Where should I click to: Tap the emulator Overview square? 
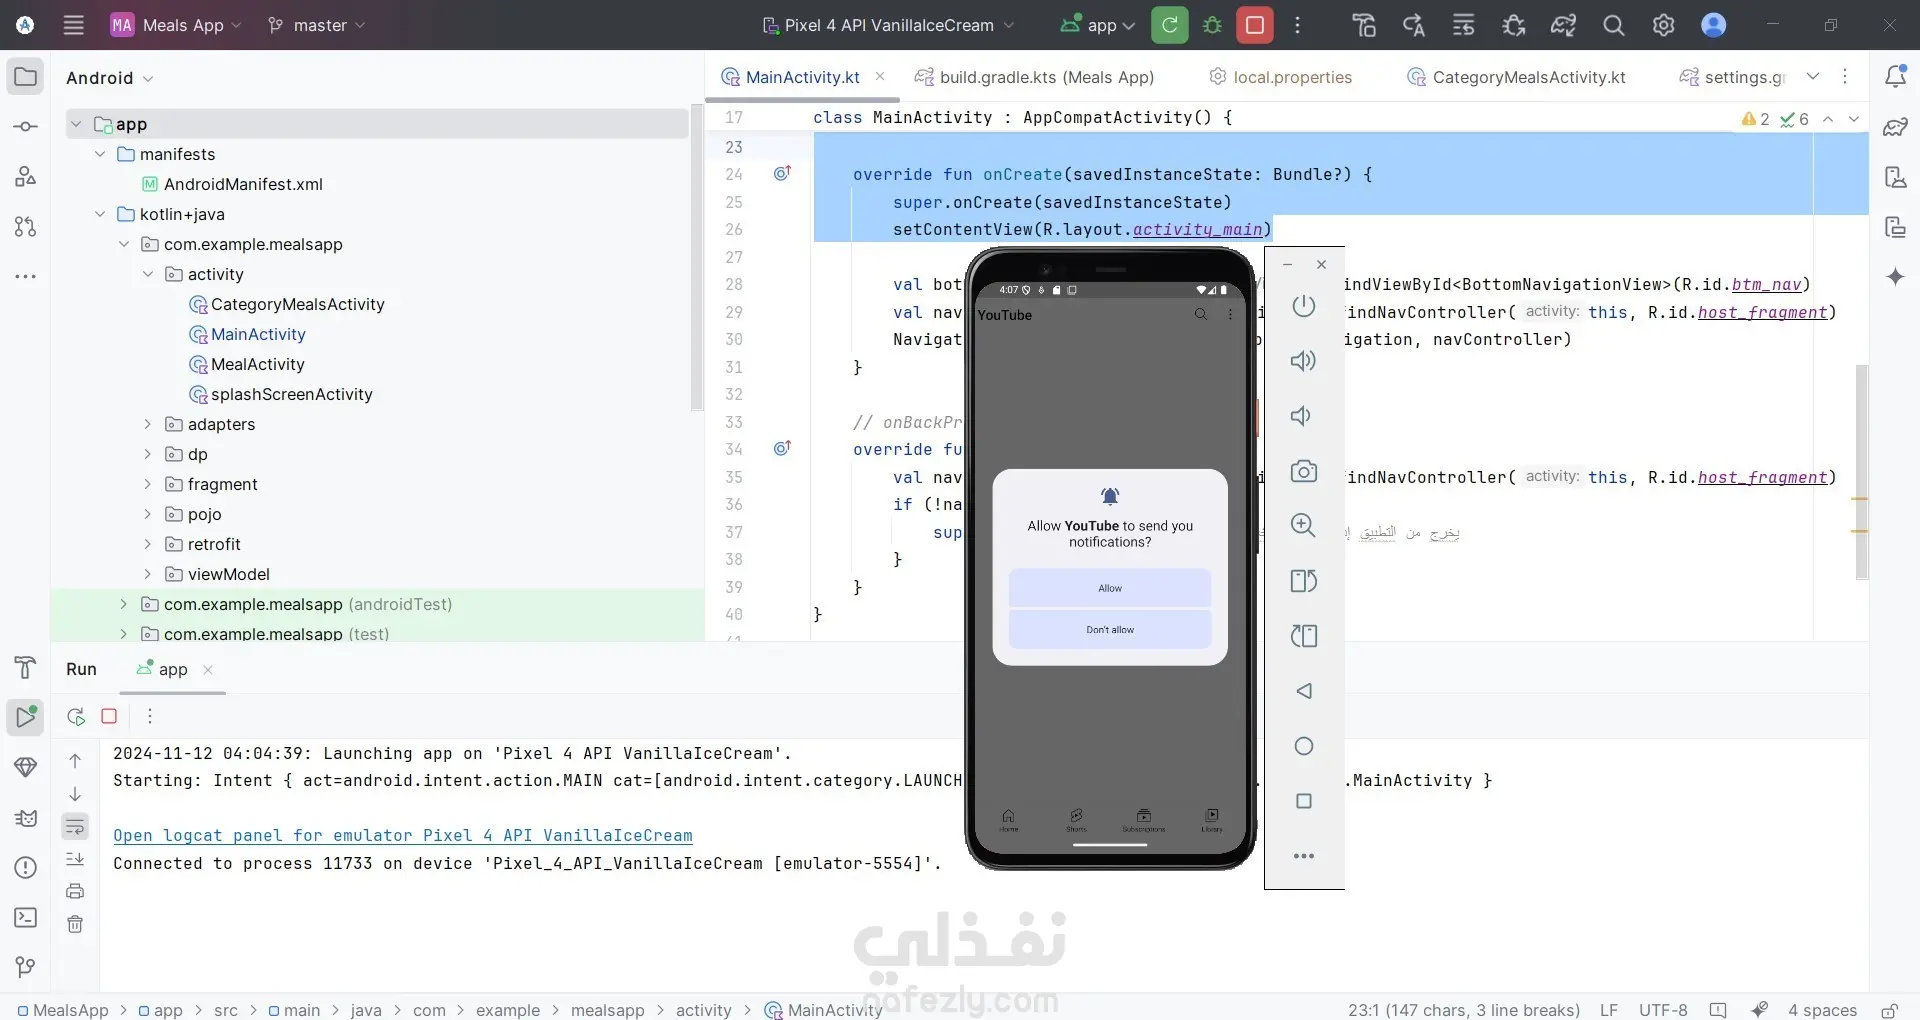tap(1303, 801)
